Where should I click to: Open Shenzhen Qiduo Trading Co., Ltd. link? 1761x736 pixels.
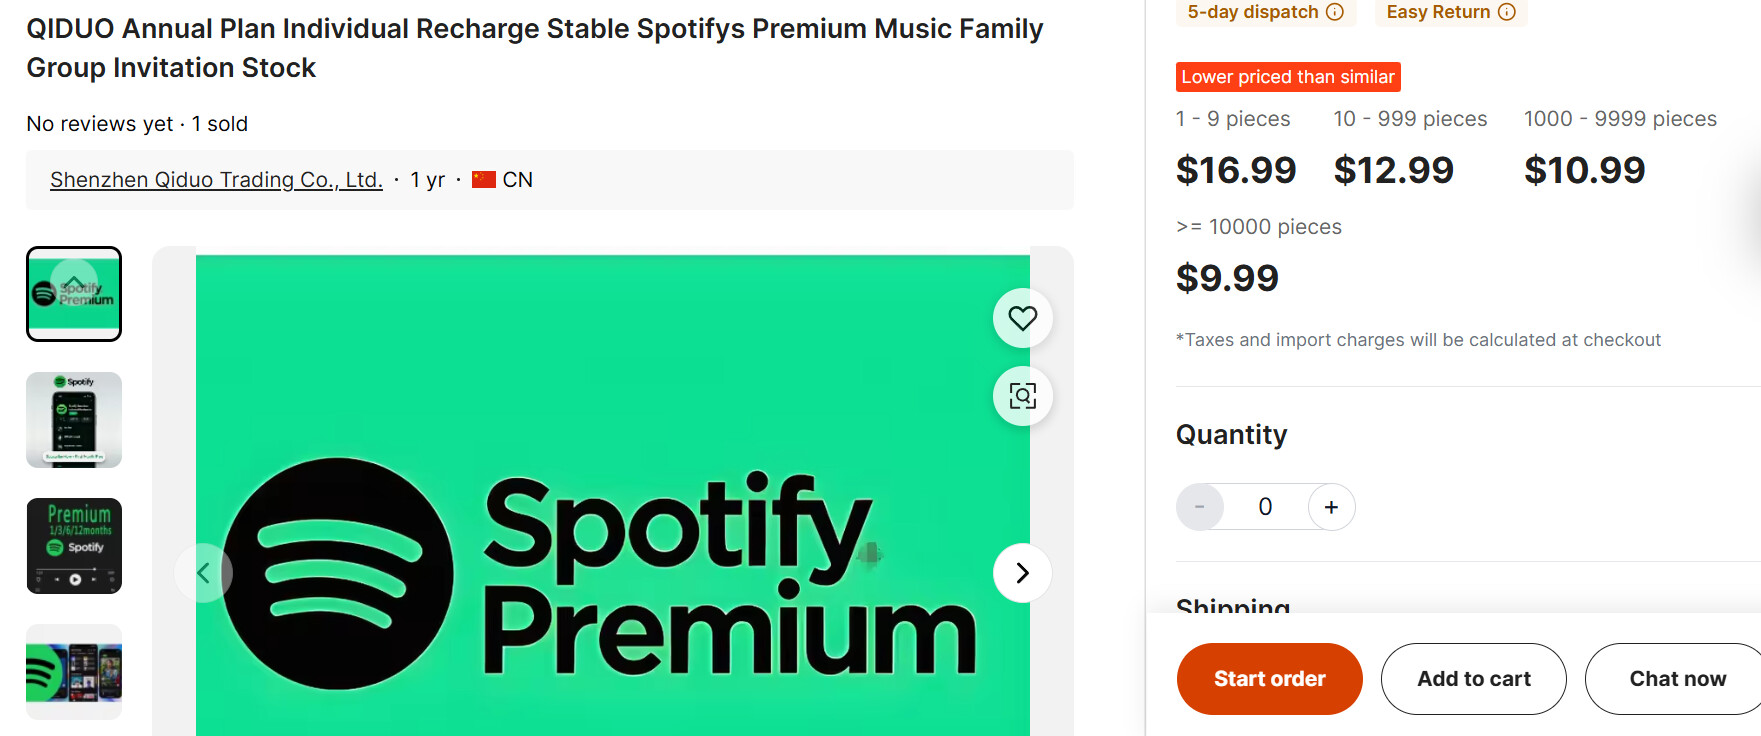[x=216, y=180]
